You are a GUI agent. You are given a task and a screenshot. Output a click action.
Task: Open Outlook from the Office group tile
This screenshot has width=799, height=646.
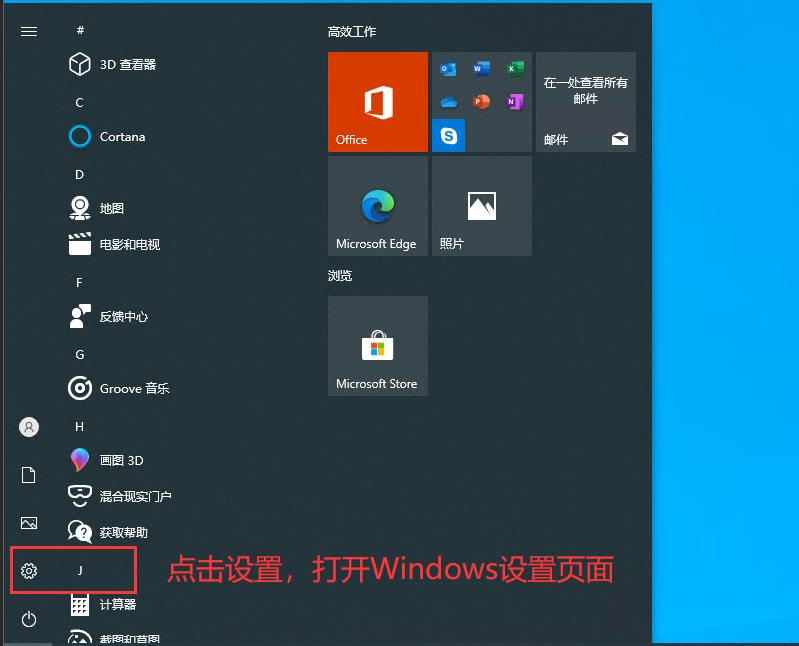(448, 68)
